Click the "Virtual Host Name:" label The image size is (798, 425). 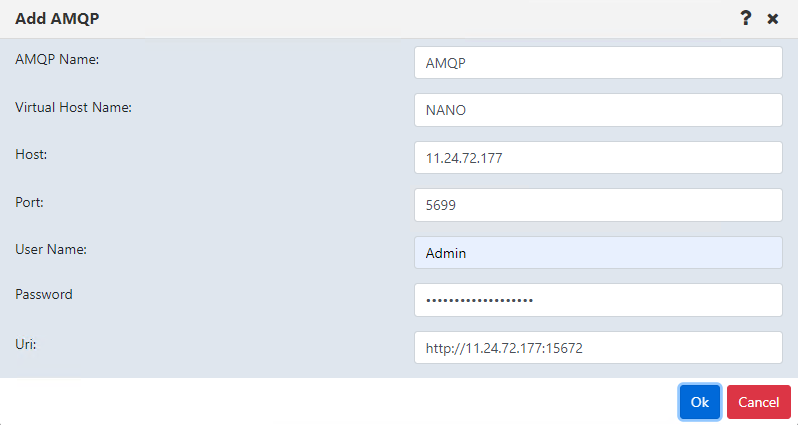click(73, 107)
